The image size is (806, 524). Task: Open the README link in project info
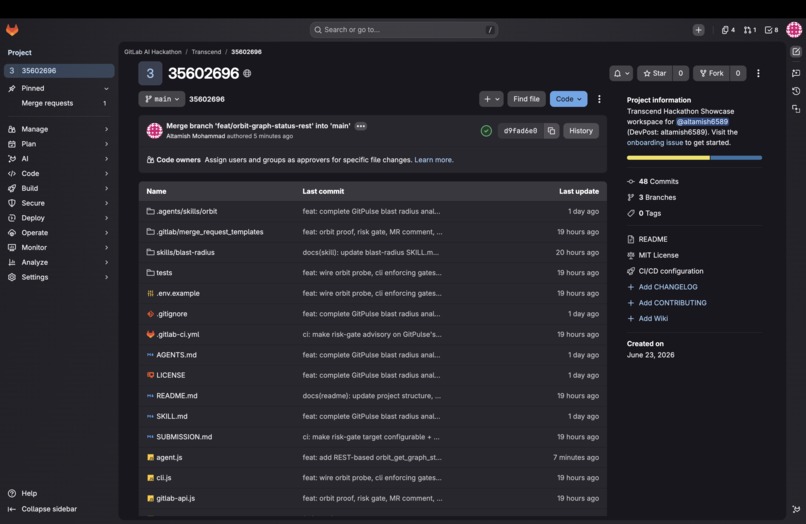tap(647, 240)
